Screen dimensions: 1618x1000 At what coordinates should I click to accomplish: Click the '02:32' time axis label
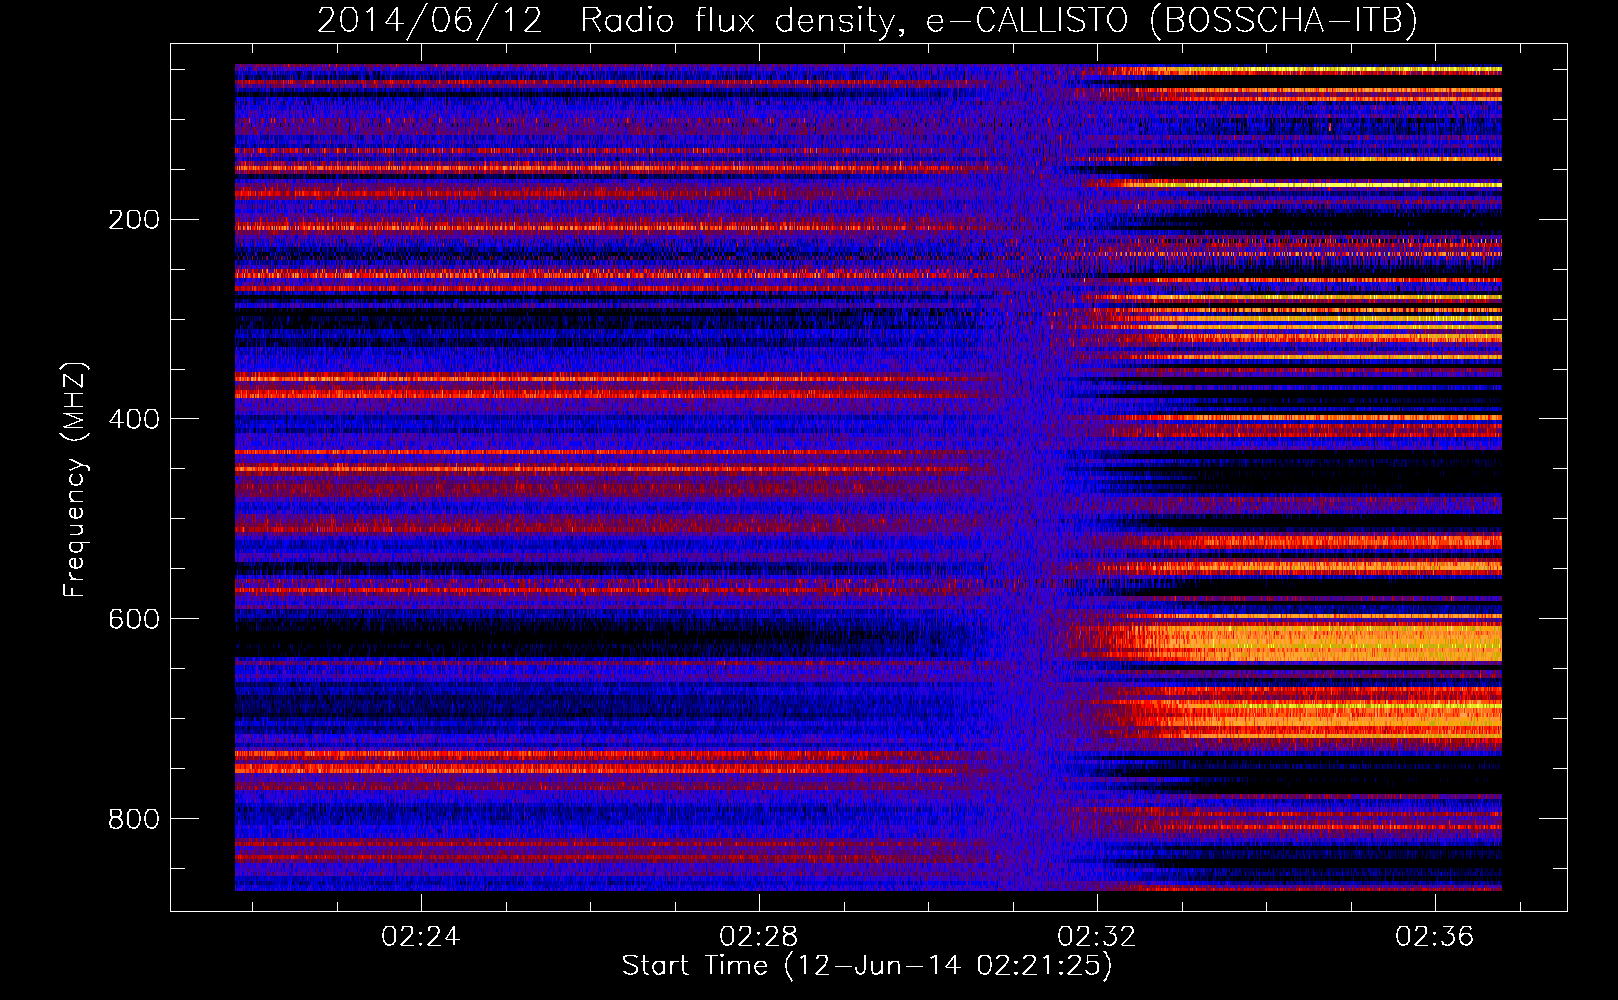[1097, 937]
